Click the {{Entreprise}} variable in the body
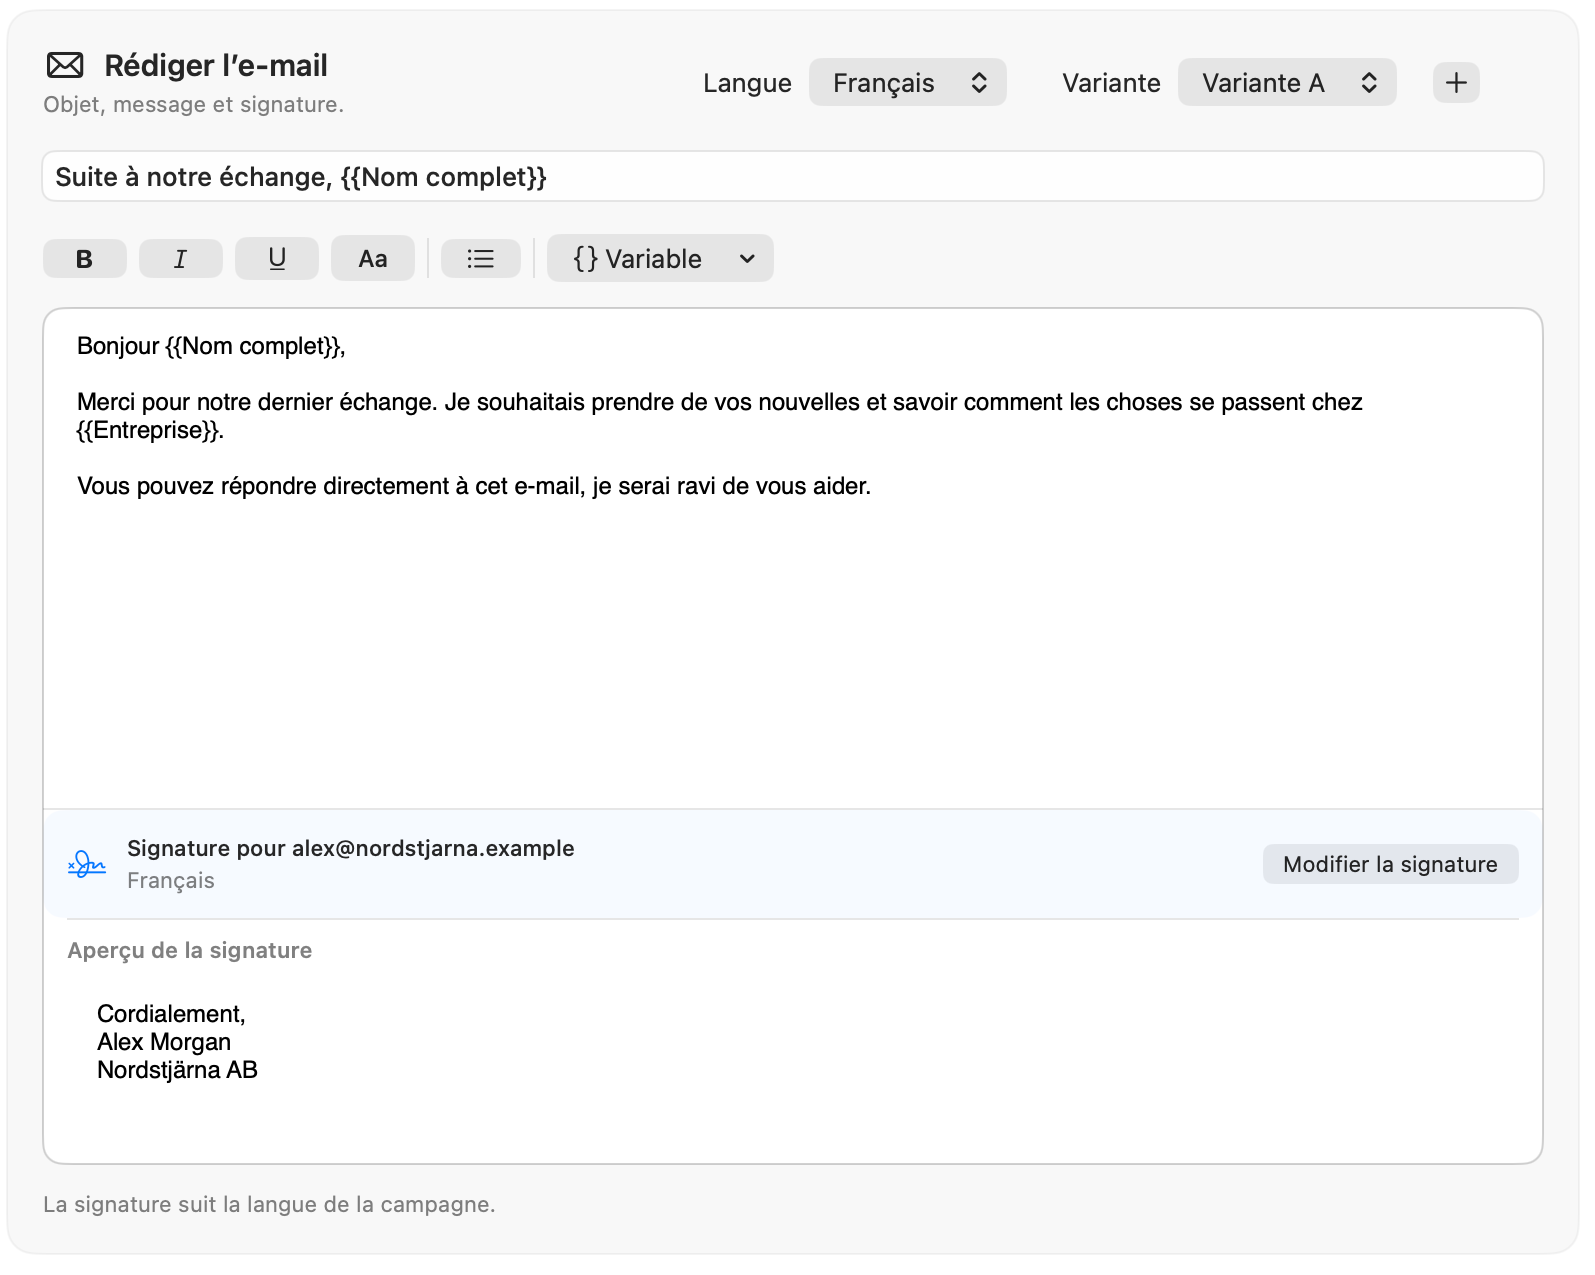1595x1275 pixels. tap(147, 430)
